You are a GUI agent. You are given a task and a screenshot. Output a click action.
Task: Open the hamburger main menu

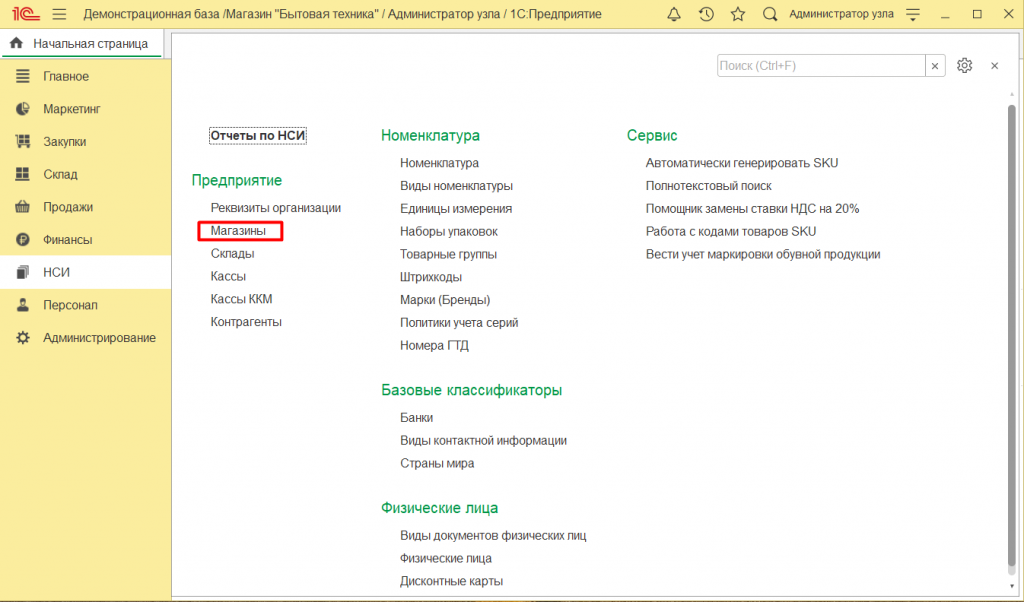pos(59,15)
